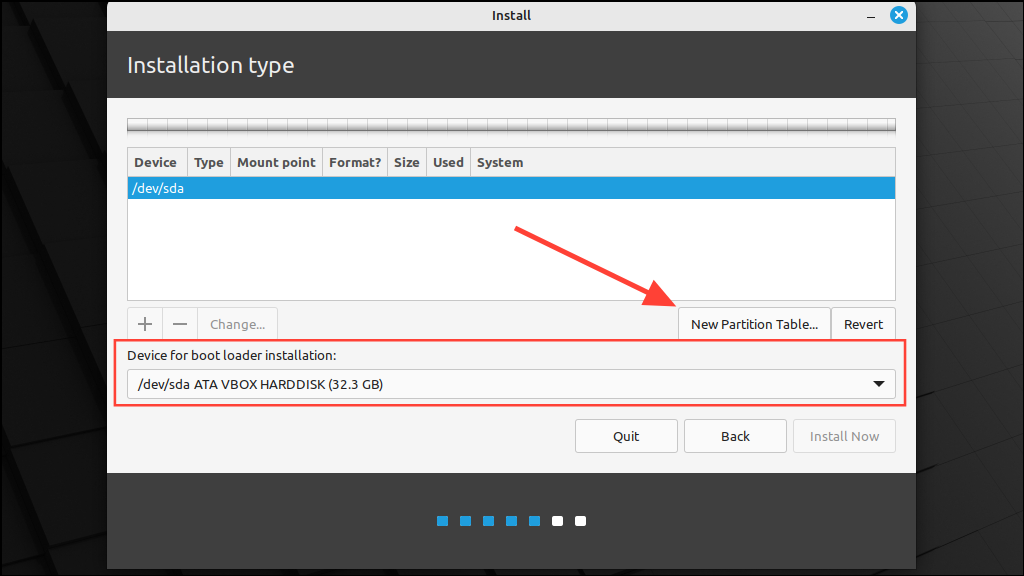Screen dimensions: 1024x576
Task: Go Back to the previous step
Action: 735,436
